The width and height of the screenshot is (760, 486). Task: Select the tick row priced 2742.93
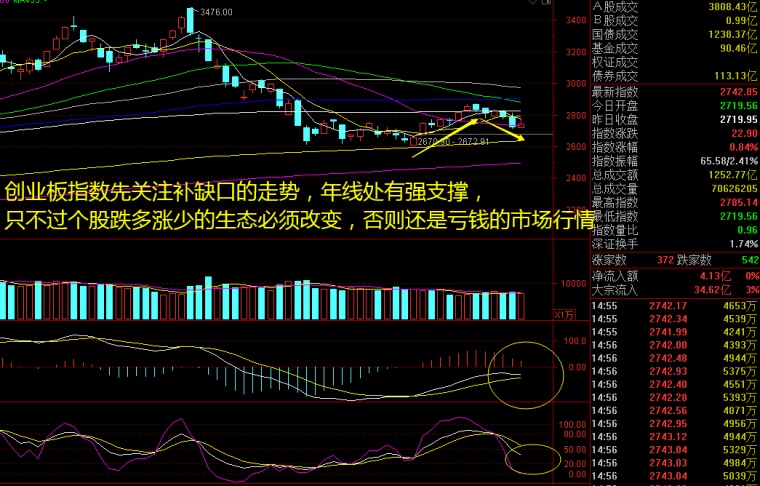(675, 371)
